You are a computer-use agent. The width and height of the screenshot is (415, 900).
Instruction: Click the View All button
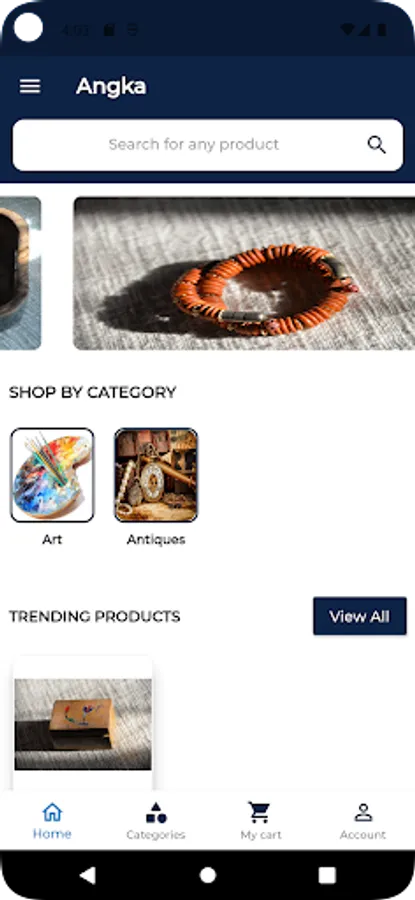pos(360,616)
